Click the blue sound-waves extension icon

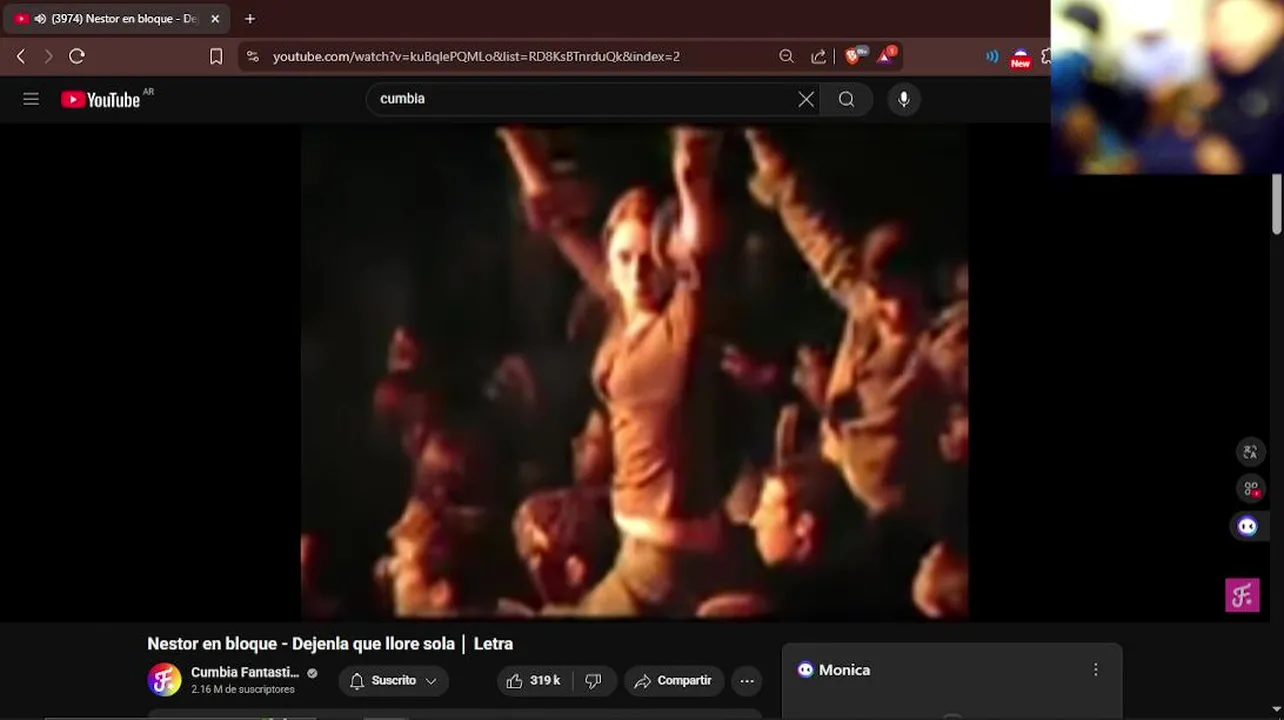click(x=992, y=56)
